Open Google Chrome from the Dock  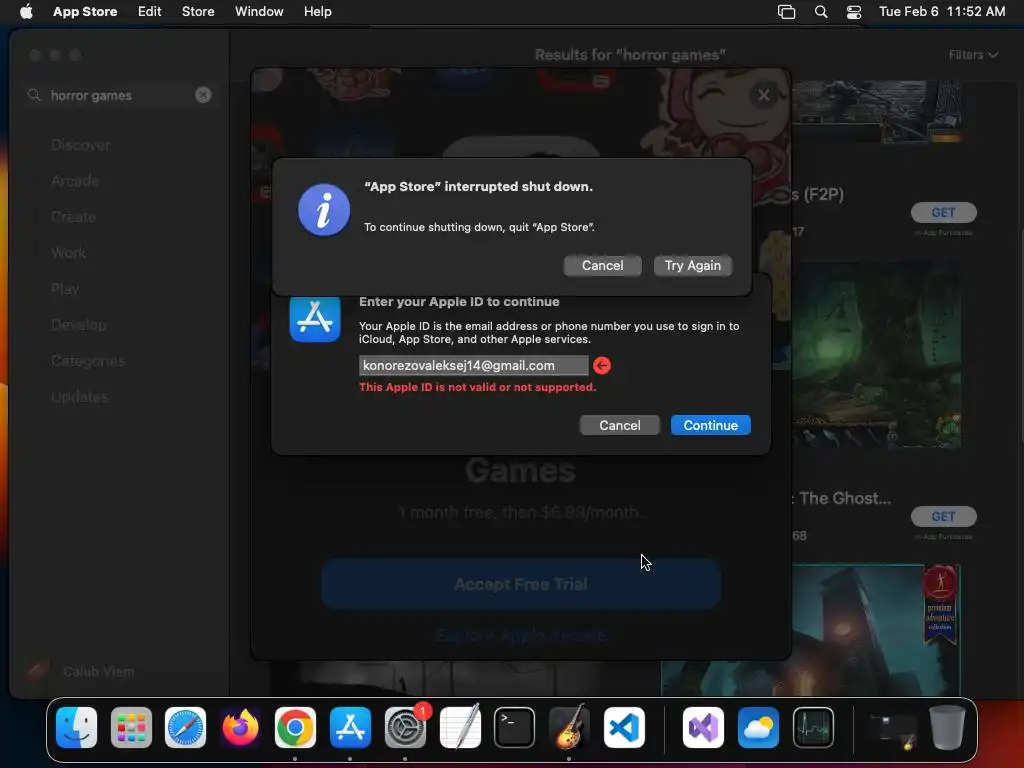tap(295, 728)
